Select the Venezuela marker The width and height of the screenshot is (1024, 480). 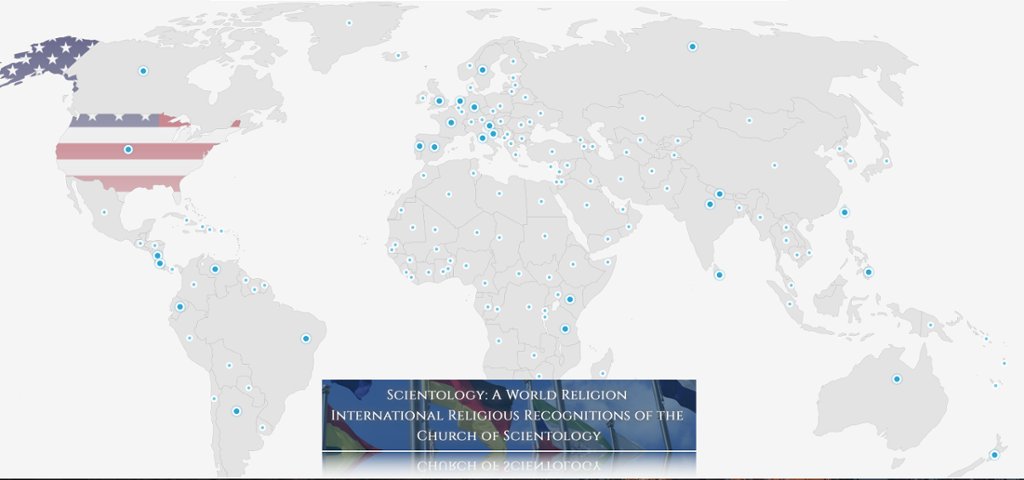[215, 269]
